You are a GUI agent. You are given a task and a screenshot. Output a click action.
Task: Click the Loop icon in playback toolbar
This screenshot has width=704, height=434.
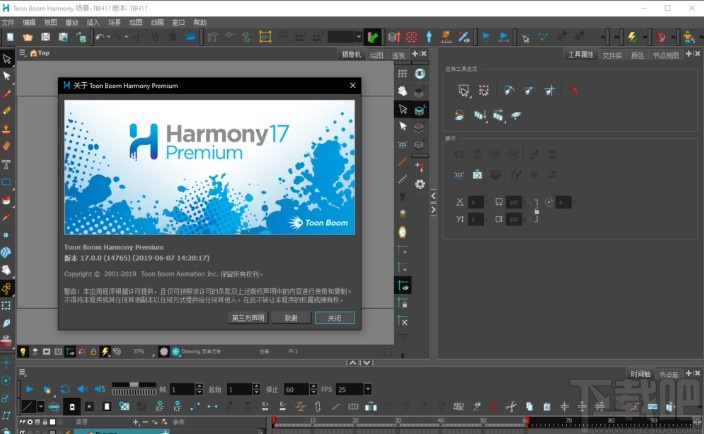(65, 389)
